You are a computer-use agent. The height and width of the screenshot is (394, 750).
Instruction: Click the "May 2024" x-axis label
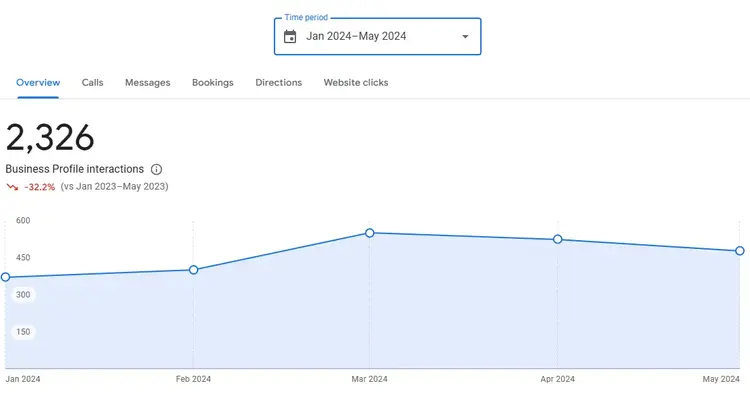(721, 379)
